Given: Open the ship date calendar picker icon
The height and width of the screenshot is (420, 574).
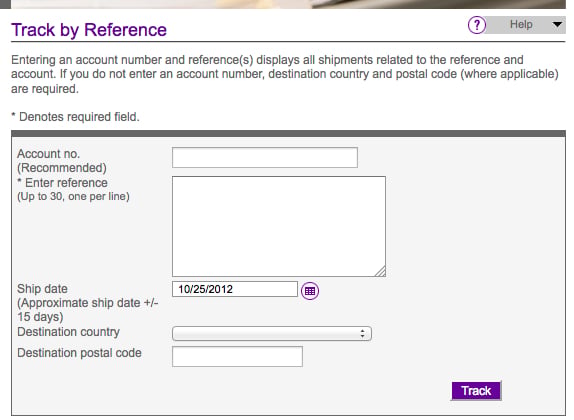Looking at the screenshot, I should [310, 291].
